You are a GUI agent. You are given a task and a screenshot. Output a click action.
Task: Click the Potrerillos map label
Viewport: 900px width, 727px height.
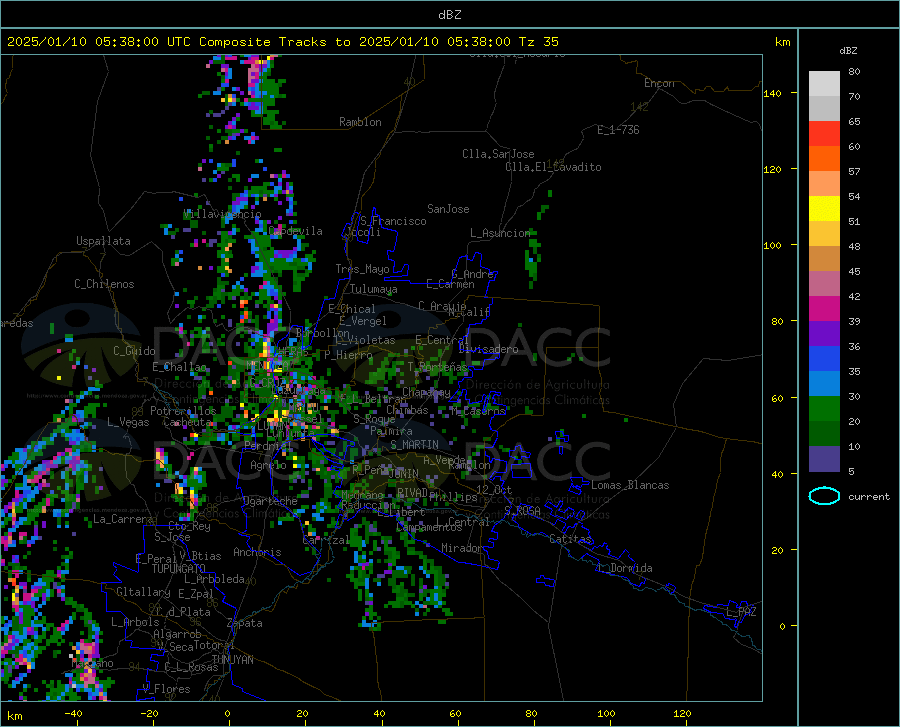click(183, 411)
